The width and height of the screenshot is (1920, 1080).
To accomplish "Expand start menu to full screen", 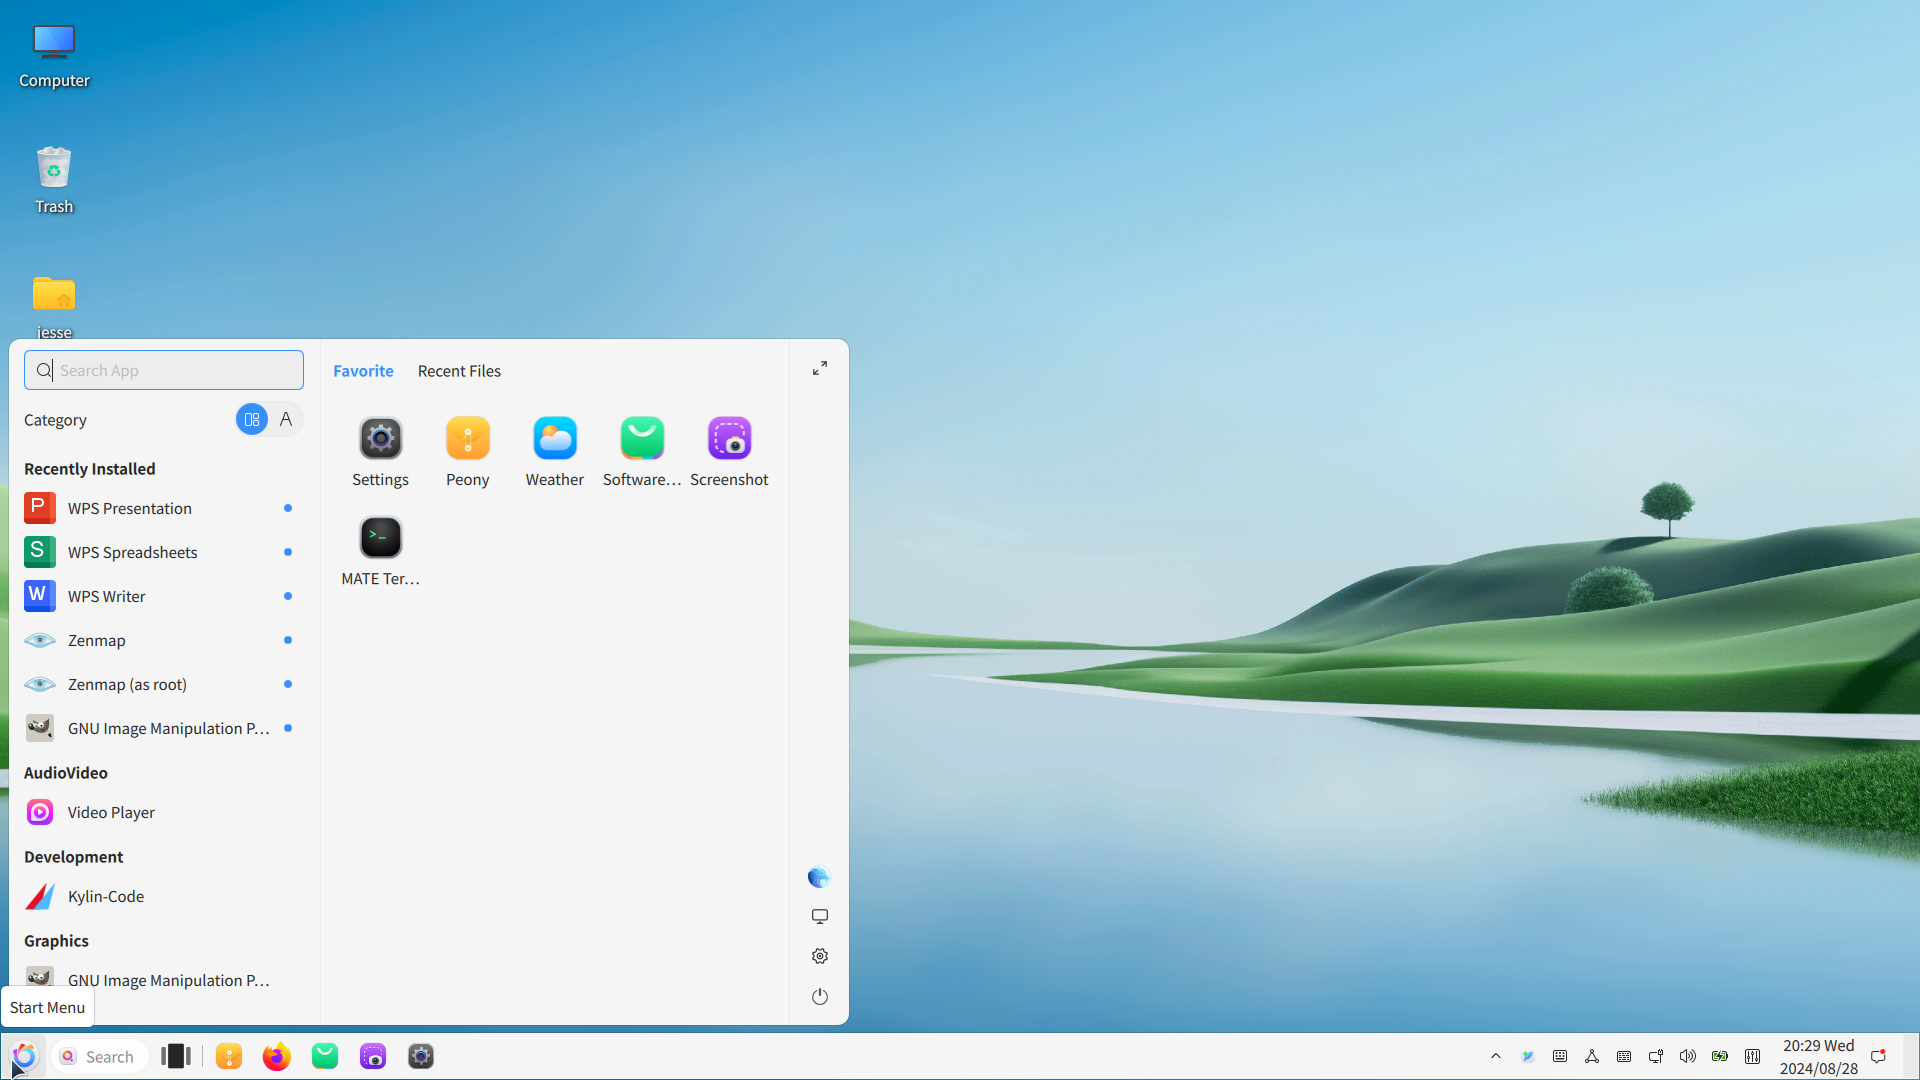I will (x=820, y=369).
